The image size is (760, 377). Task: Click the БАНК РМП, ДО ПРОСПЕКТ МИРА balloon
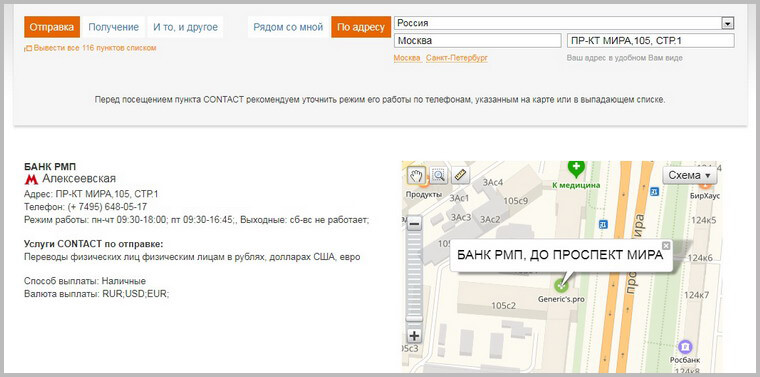560,255
